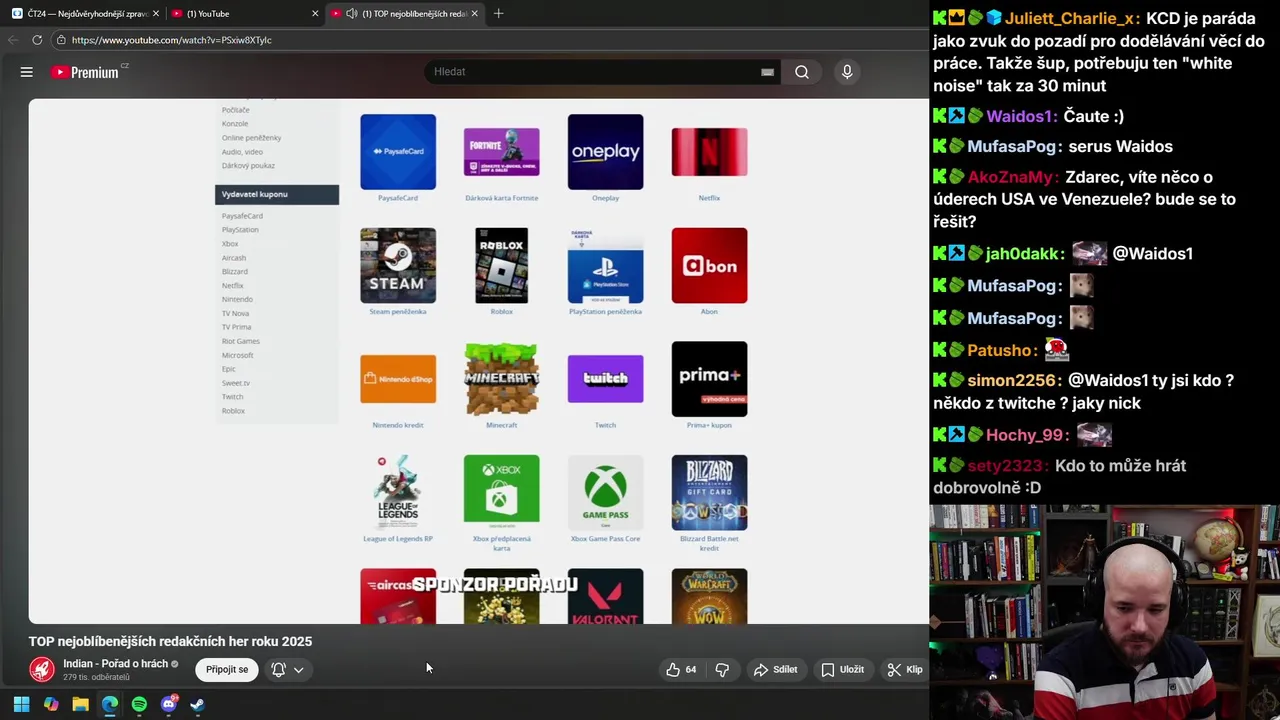This screenshot has height=720, width=1280.
Task: View site info icon in address bar
Action: pyautogui.click(x=61, y=40)
